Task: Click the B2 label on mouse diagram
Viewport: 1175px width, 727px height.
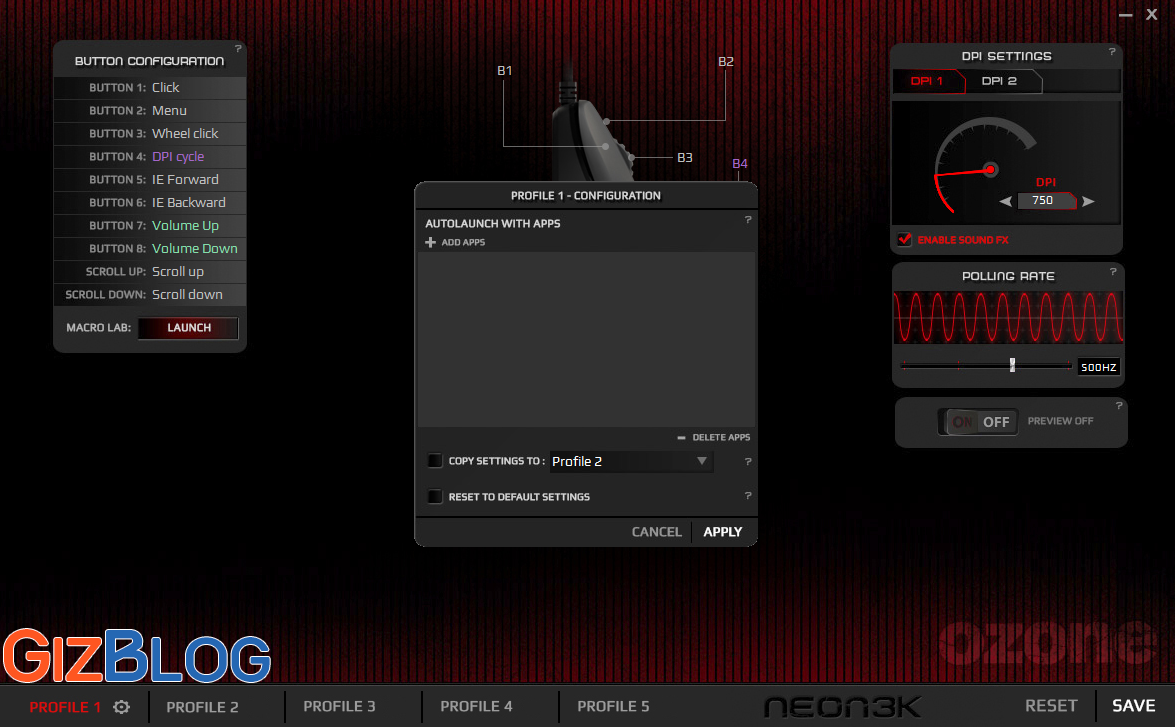Action: tap(725, 61)
